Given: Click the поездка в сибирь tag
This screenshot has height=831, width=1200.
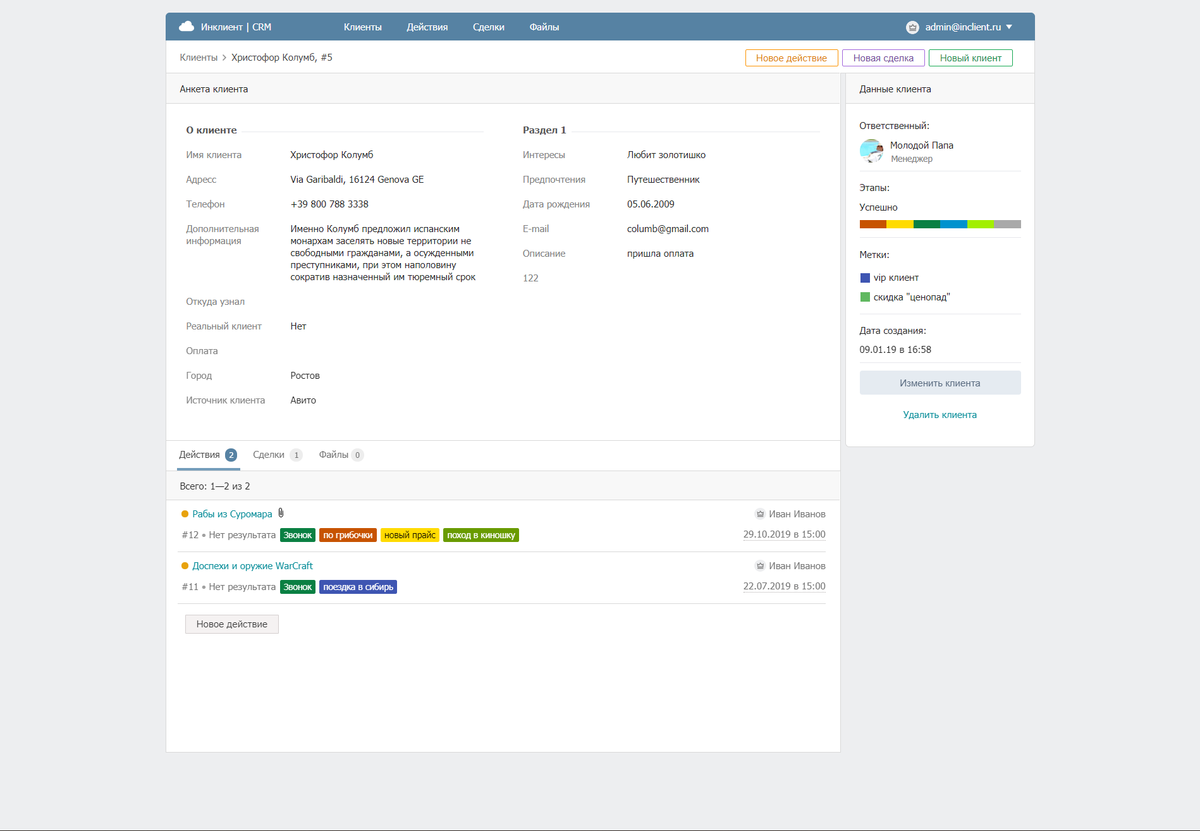Looking at the screenshot, I should tap(358, 587).
